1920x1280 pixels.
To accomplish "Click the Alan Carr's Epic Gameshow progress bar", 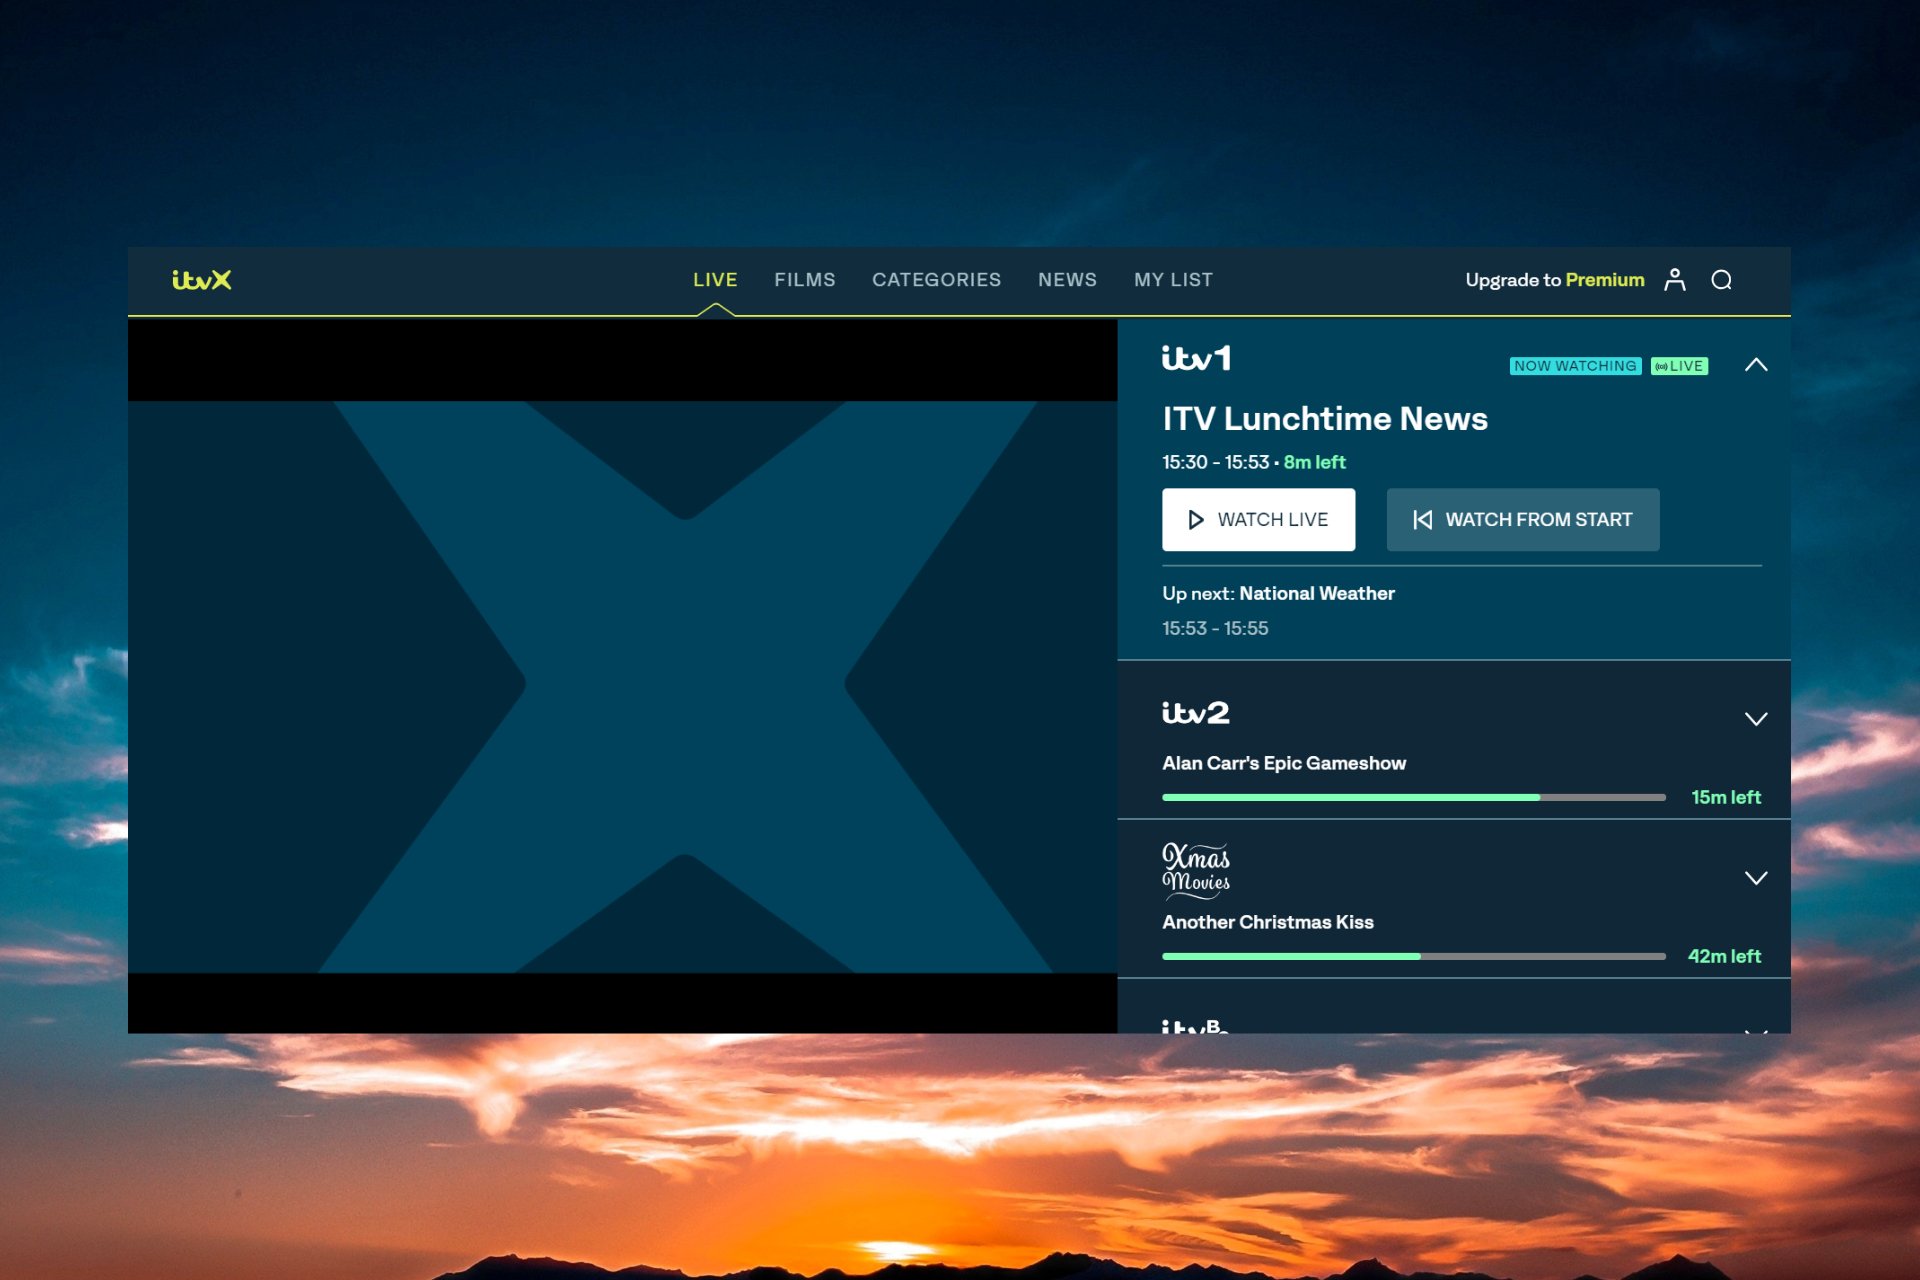I will pyautogui.click(x=1414, y=797).
